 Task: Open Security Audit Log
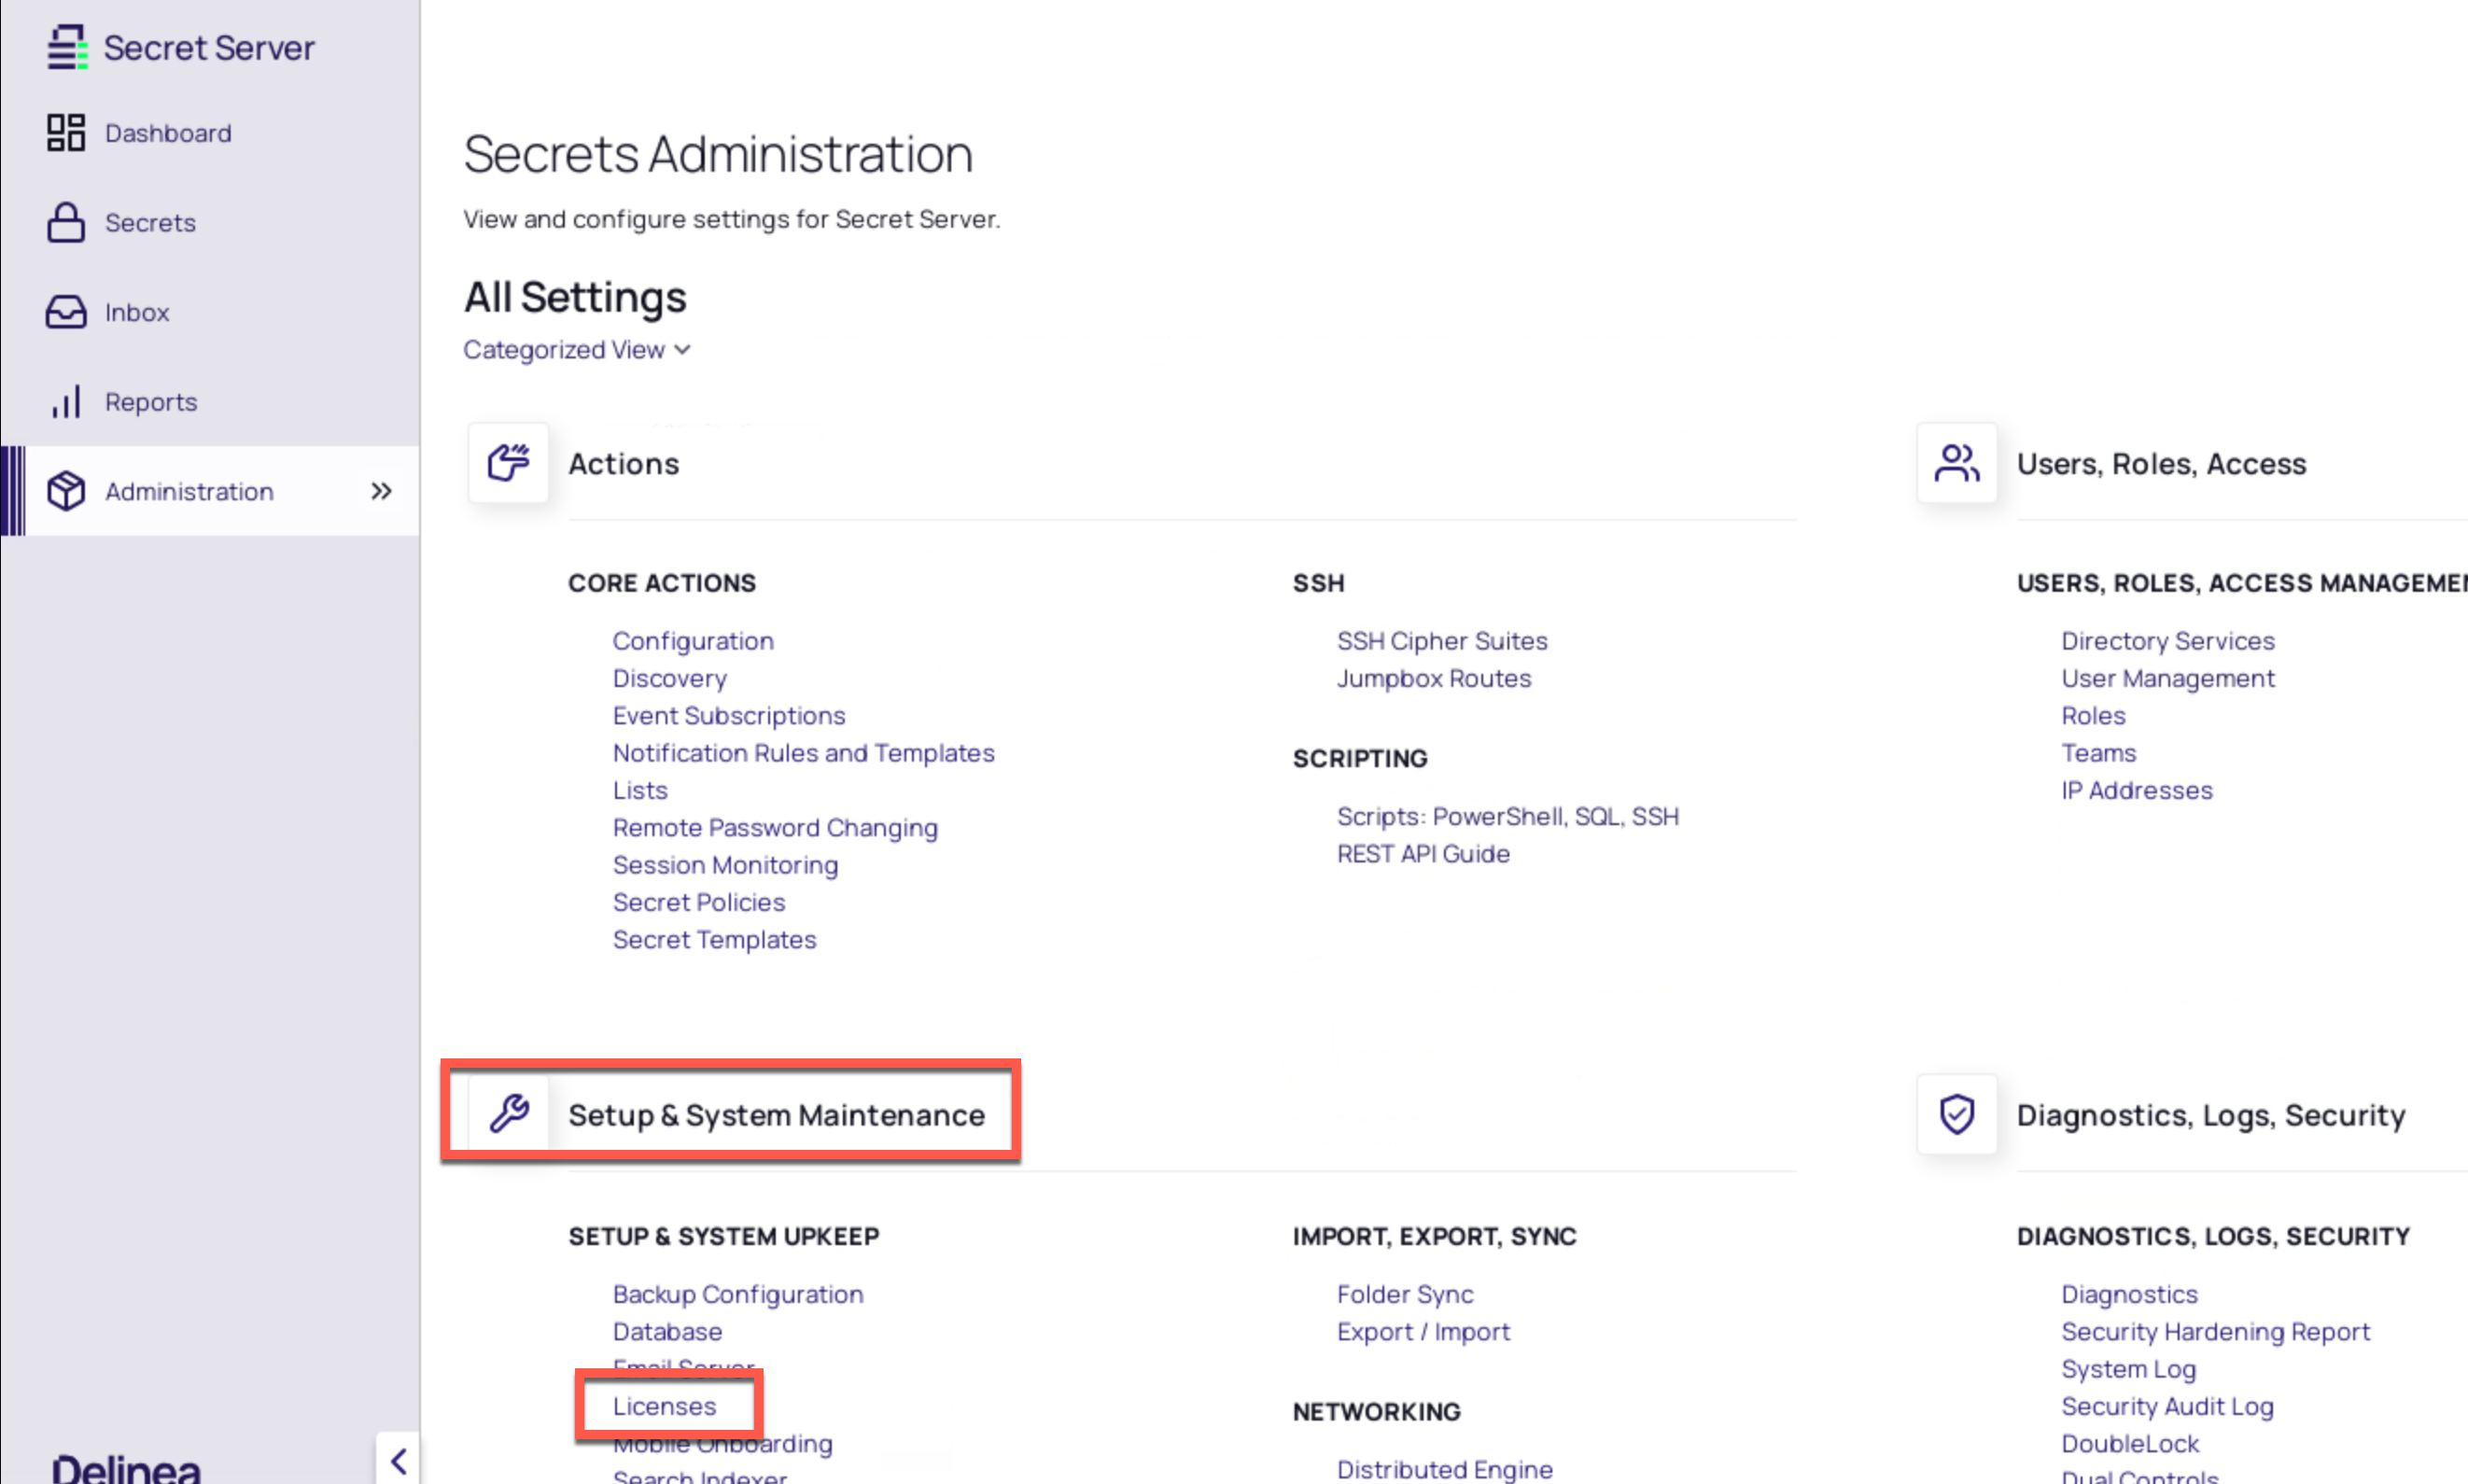[2167, 1406]
